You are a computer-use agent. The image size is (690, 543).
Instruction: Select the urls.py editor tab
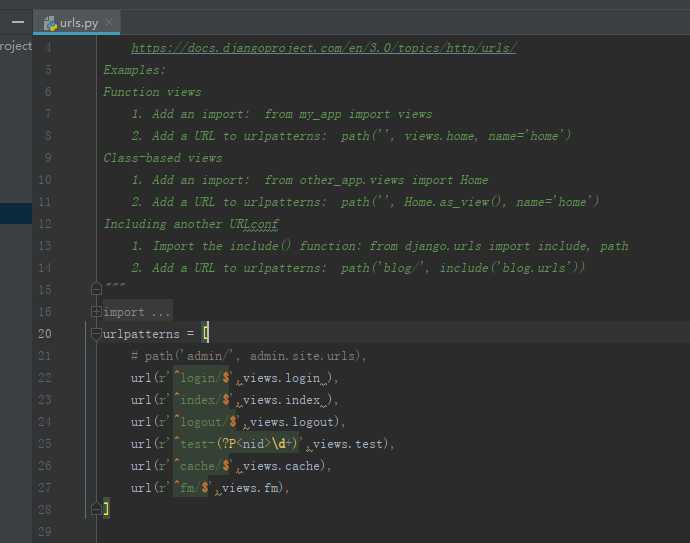pyautogui.click(x=77, y=22)
